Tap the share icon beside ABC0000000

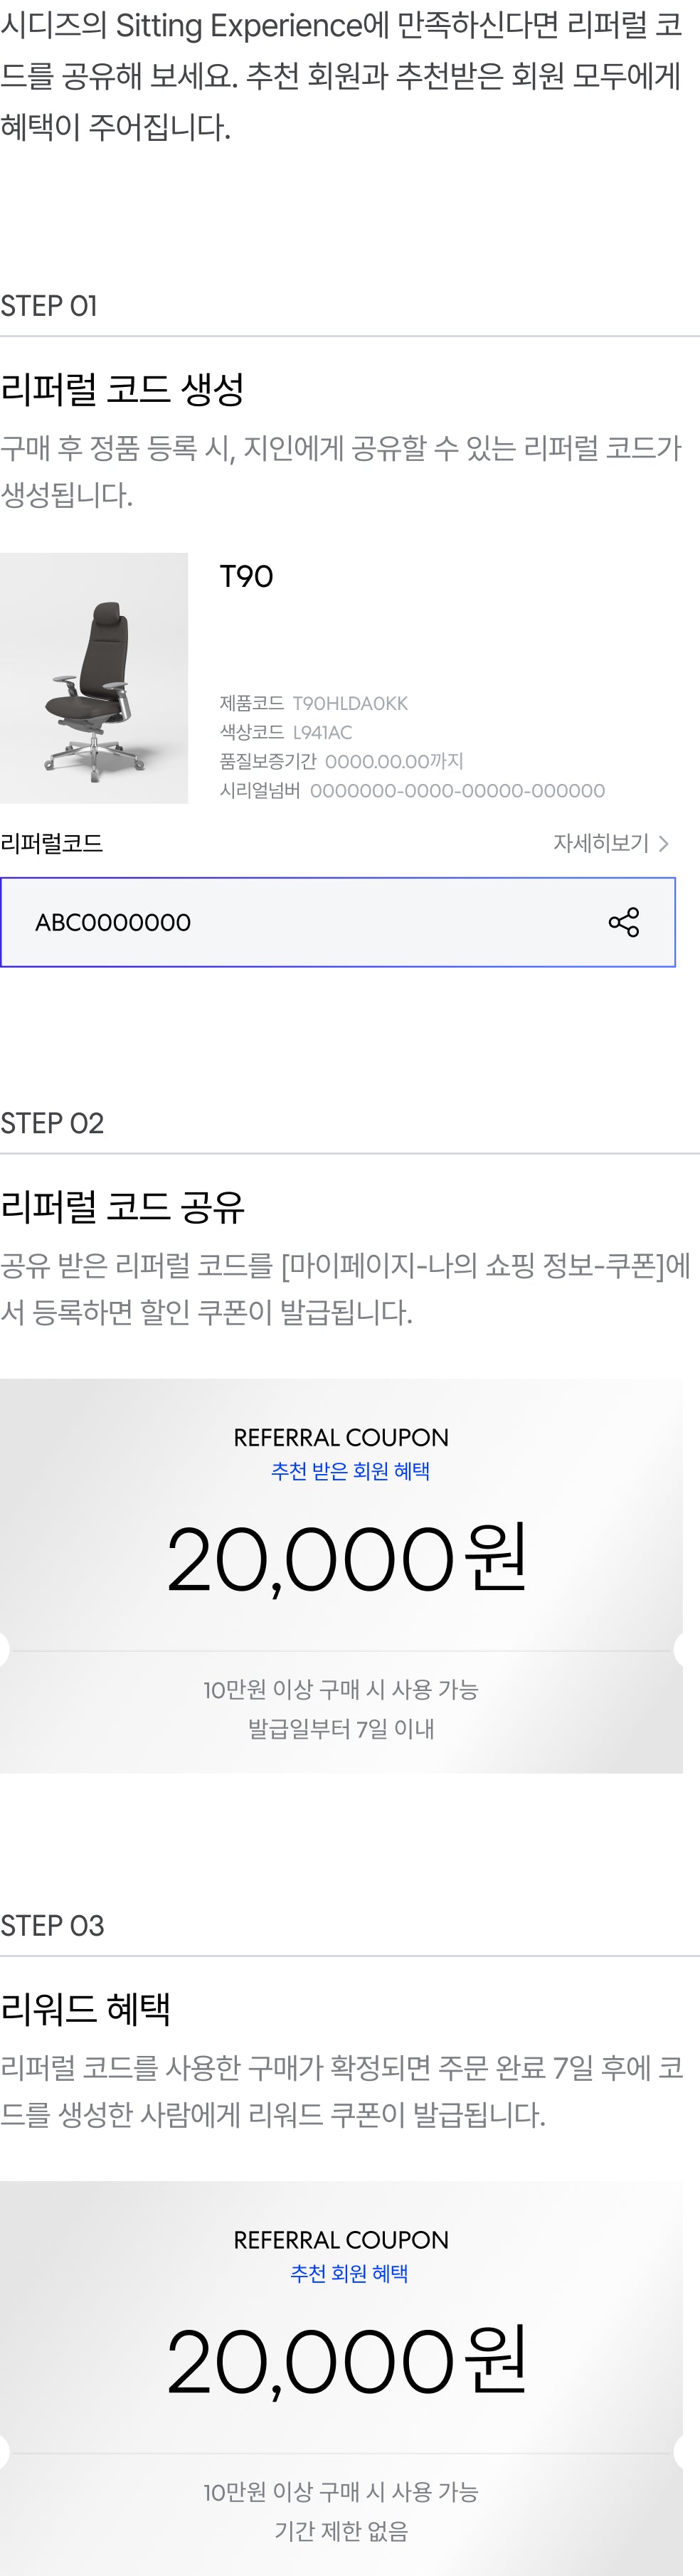tap(623, 922)
